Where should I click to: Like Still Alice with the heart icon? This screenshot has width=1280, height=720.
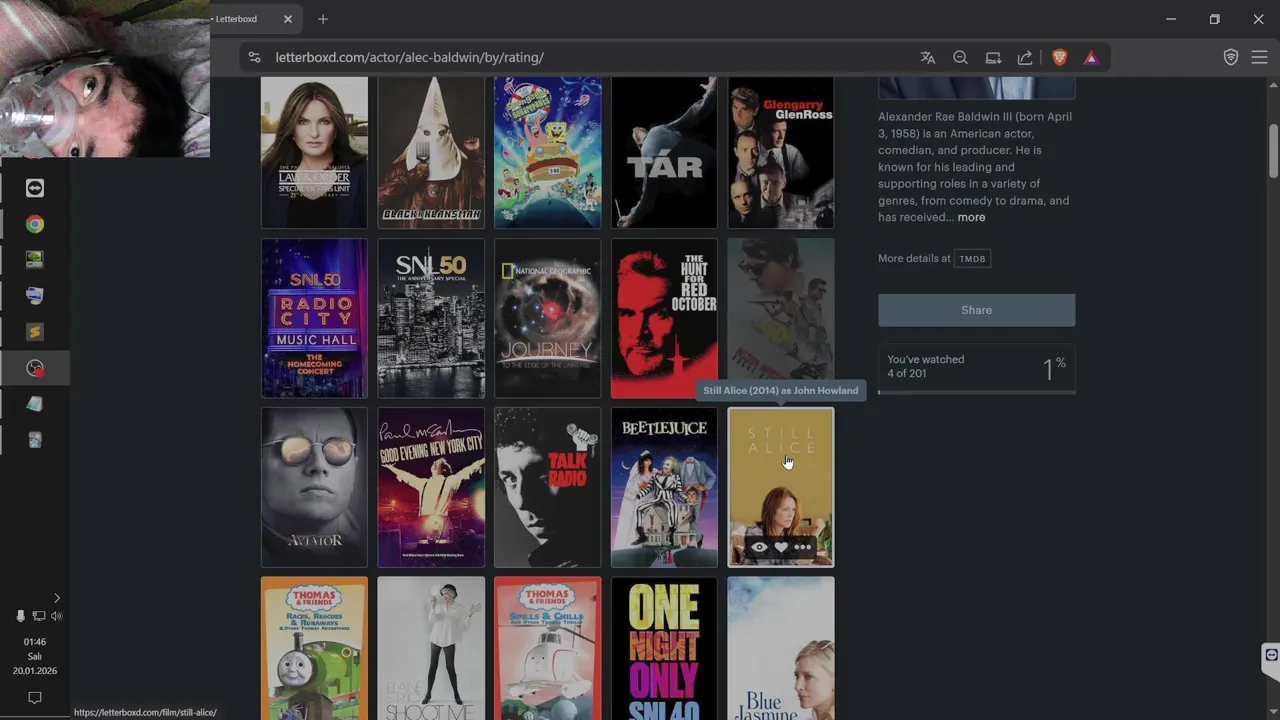(781, 547)
